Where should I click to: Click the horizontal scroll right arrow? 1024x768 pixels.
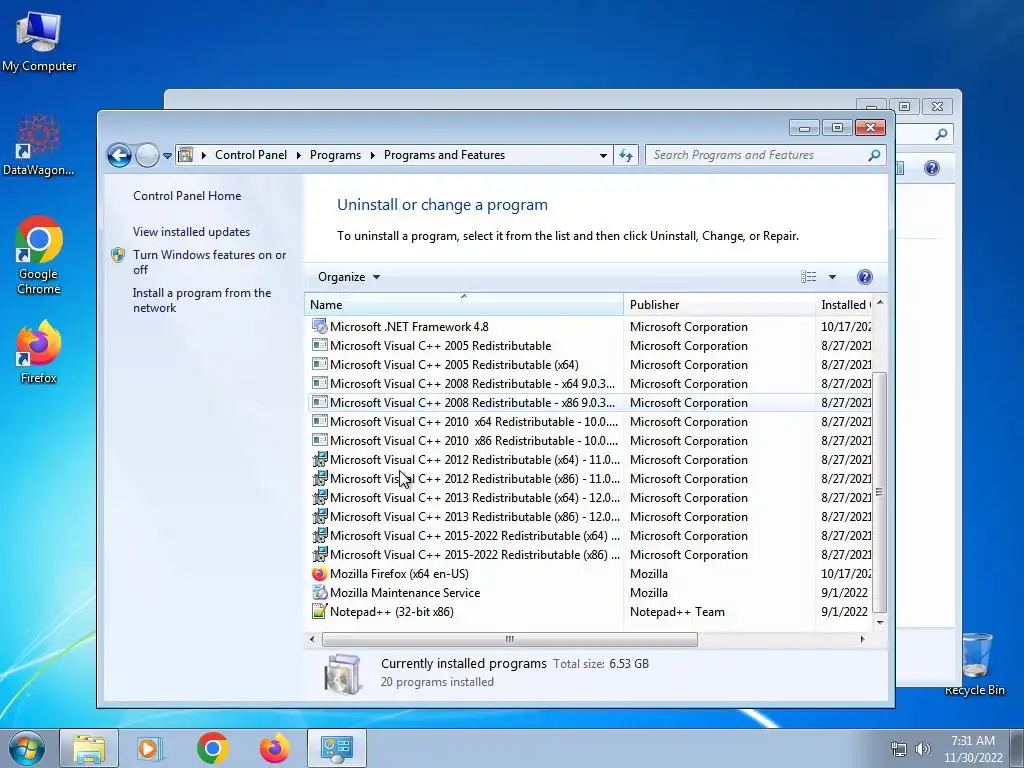862,639
